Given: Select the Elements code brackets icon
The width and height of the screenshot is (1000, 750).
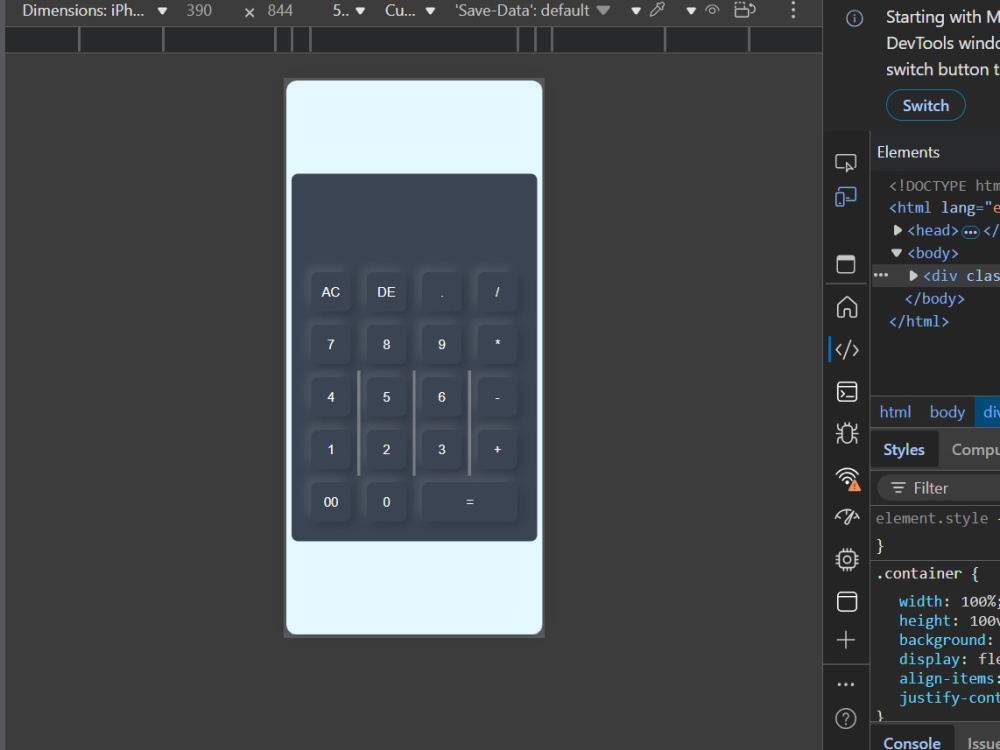Looking at the screenshot, I should pos(846,349).
